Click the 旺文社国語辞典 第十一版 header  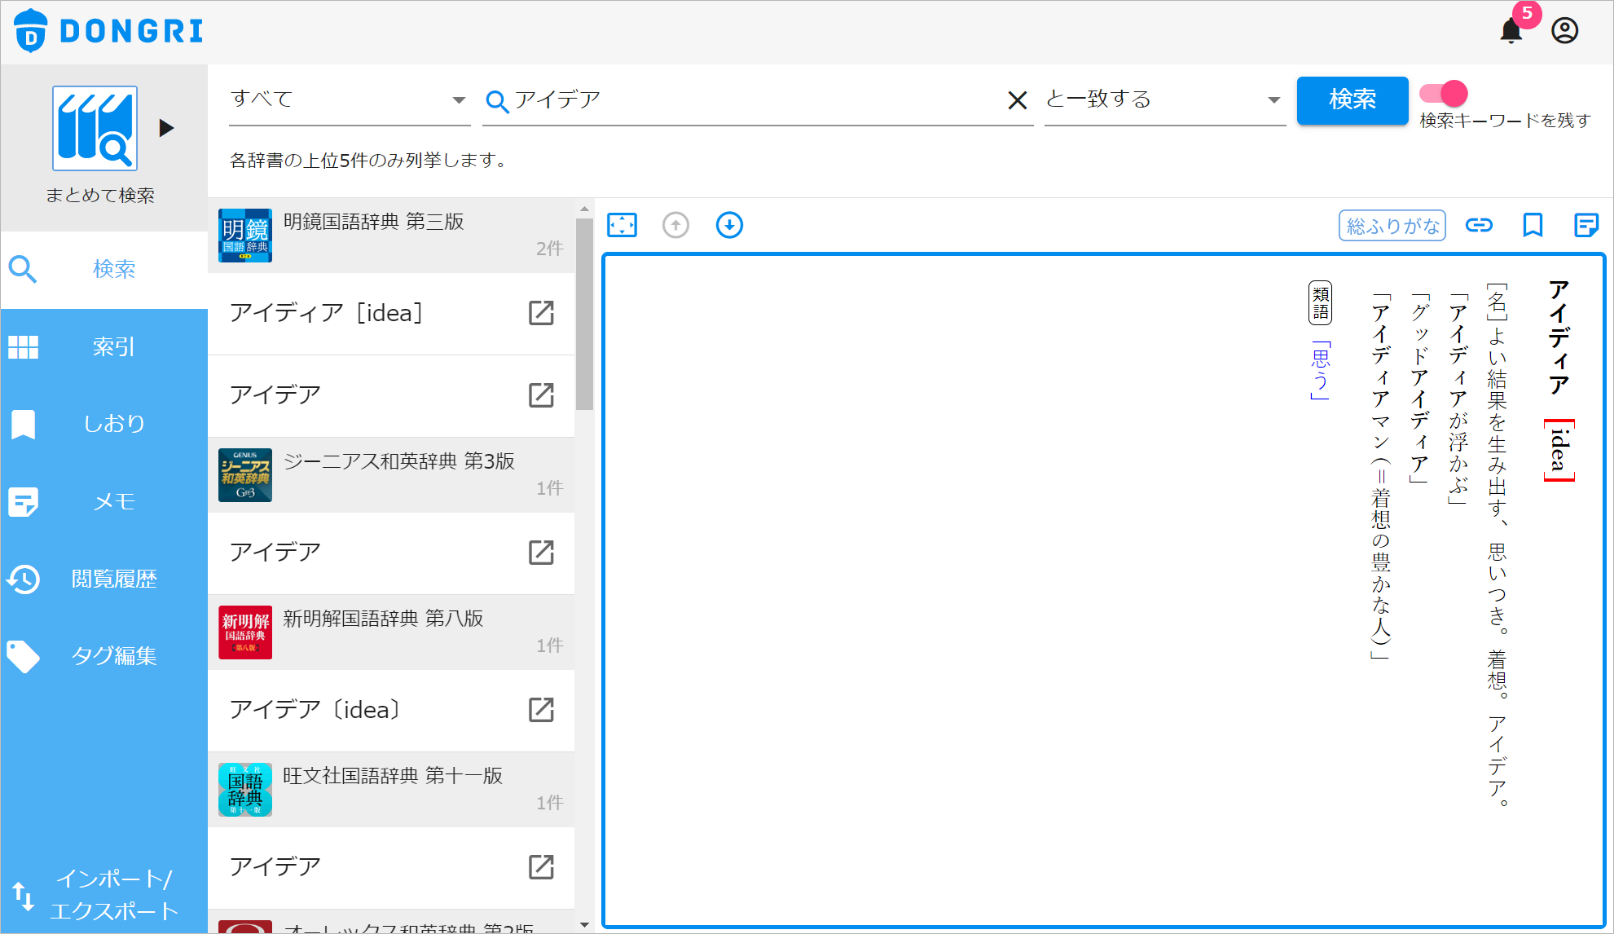click(391, 790)
